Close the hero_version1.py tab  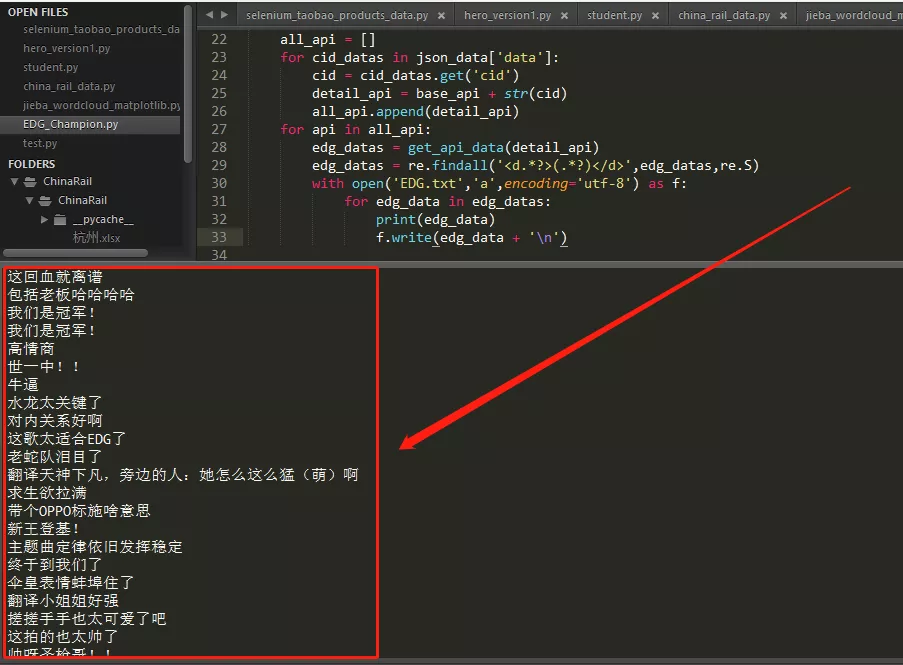point(564,16)
